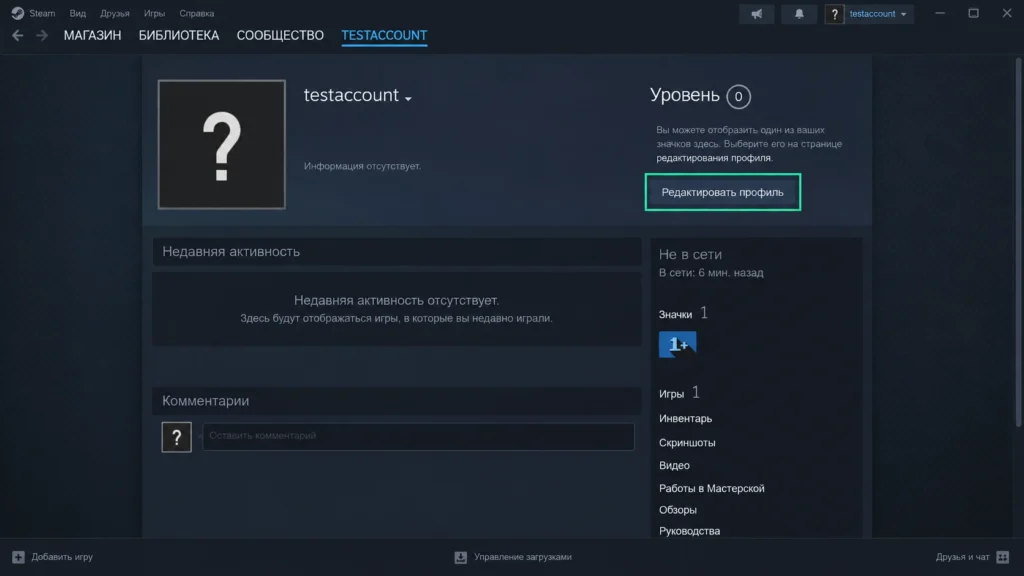Follow the редактирования профиля link
1024x576 pixels.
coord(714,158)
